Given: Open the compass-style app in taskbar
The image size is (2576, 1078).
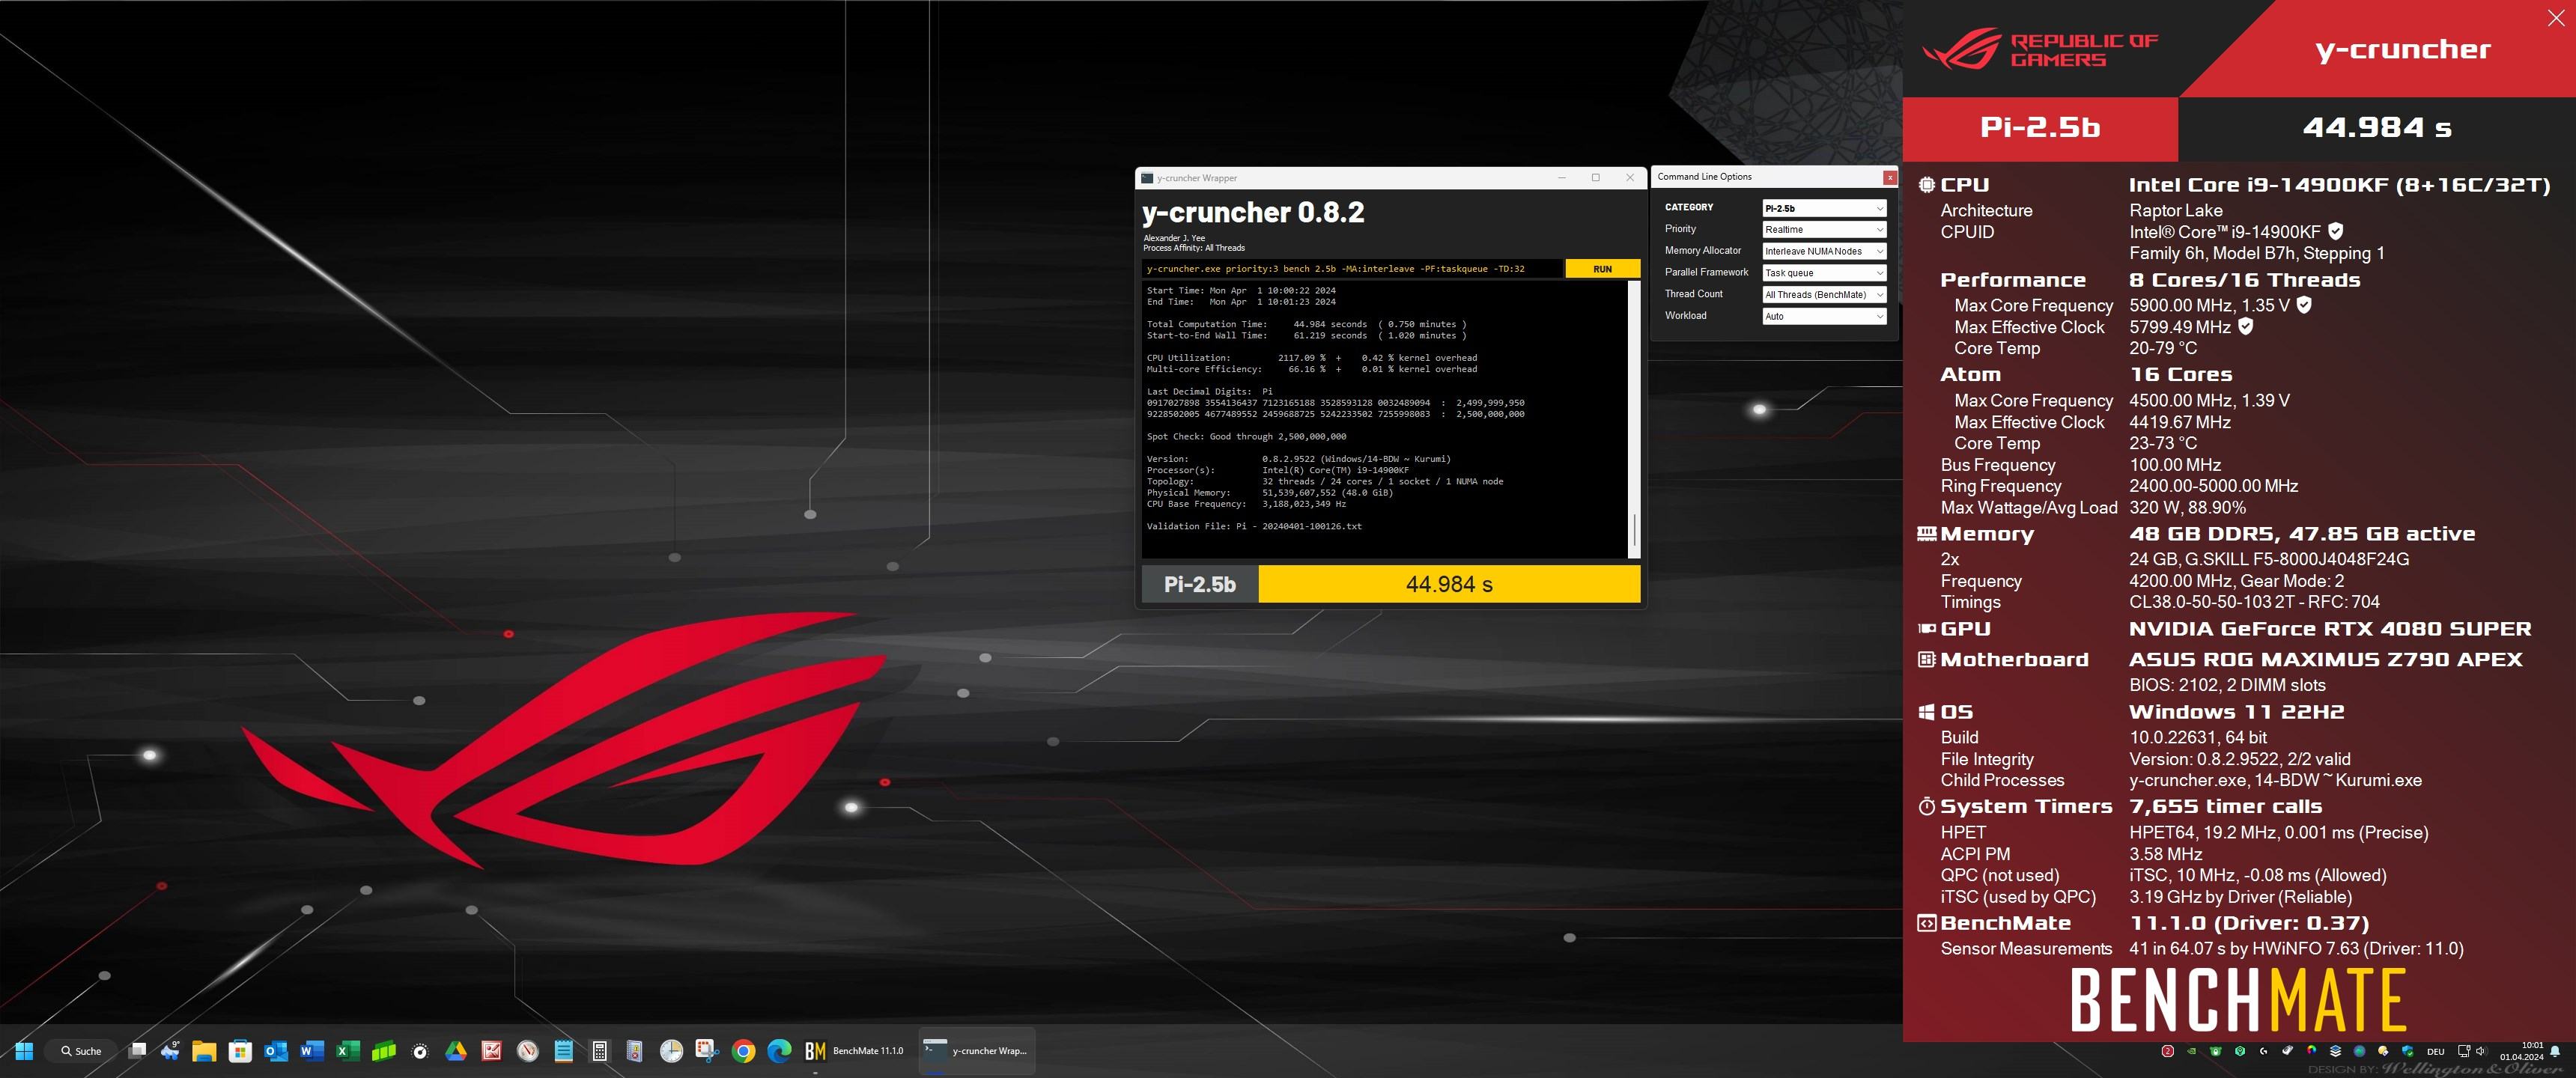Looking at the screenshot, I should [x=528, y=1050].
